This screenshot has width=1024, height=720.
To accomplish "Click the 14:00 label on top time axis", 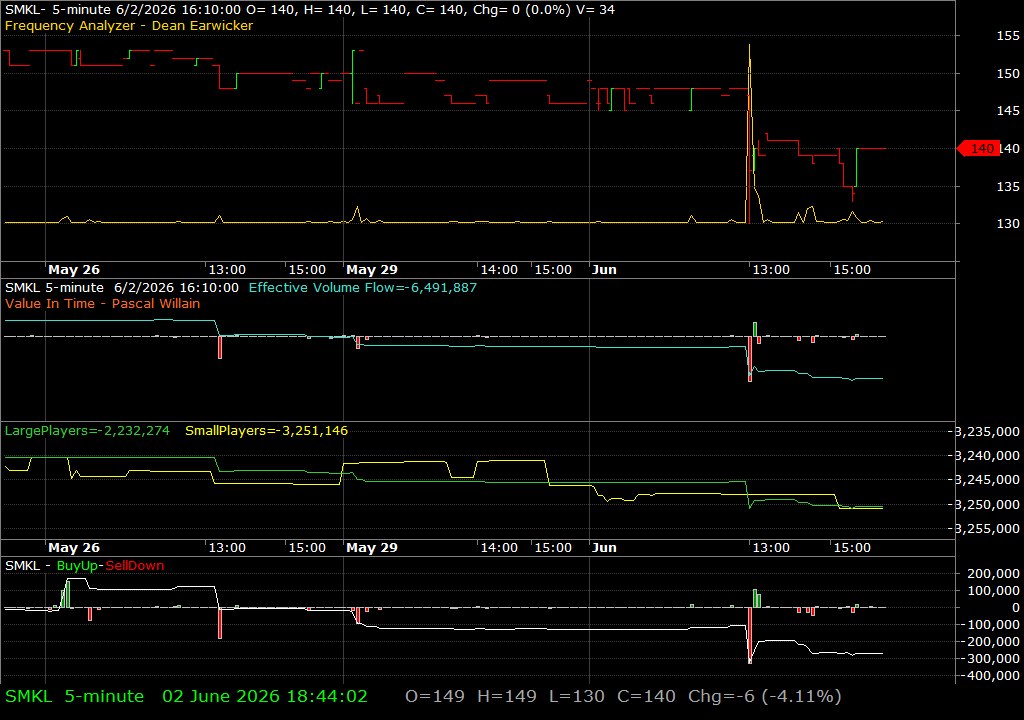I will (x=499, y=269).
